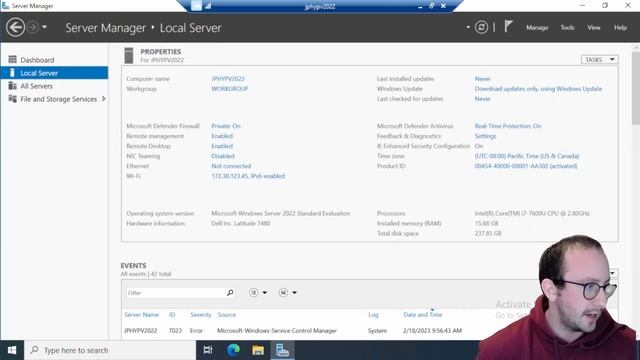Click the main vertical scrollbar thumb
The width and height of the screenshot is (640, 360).
636,88
